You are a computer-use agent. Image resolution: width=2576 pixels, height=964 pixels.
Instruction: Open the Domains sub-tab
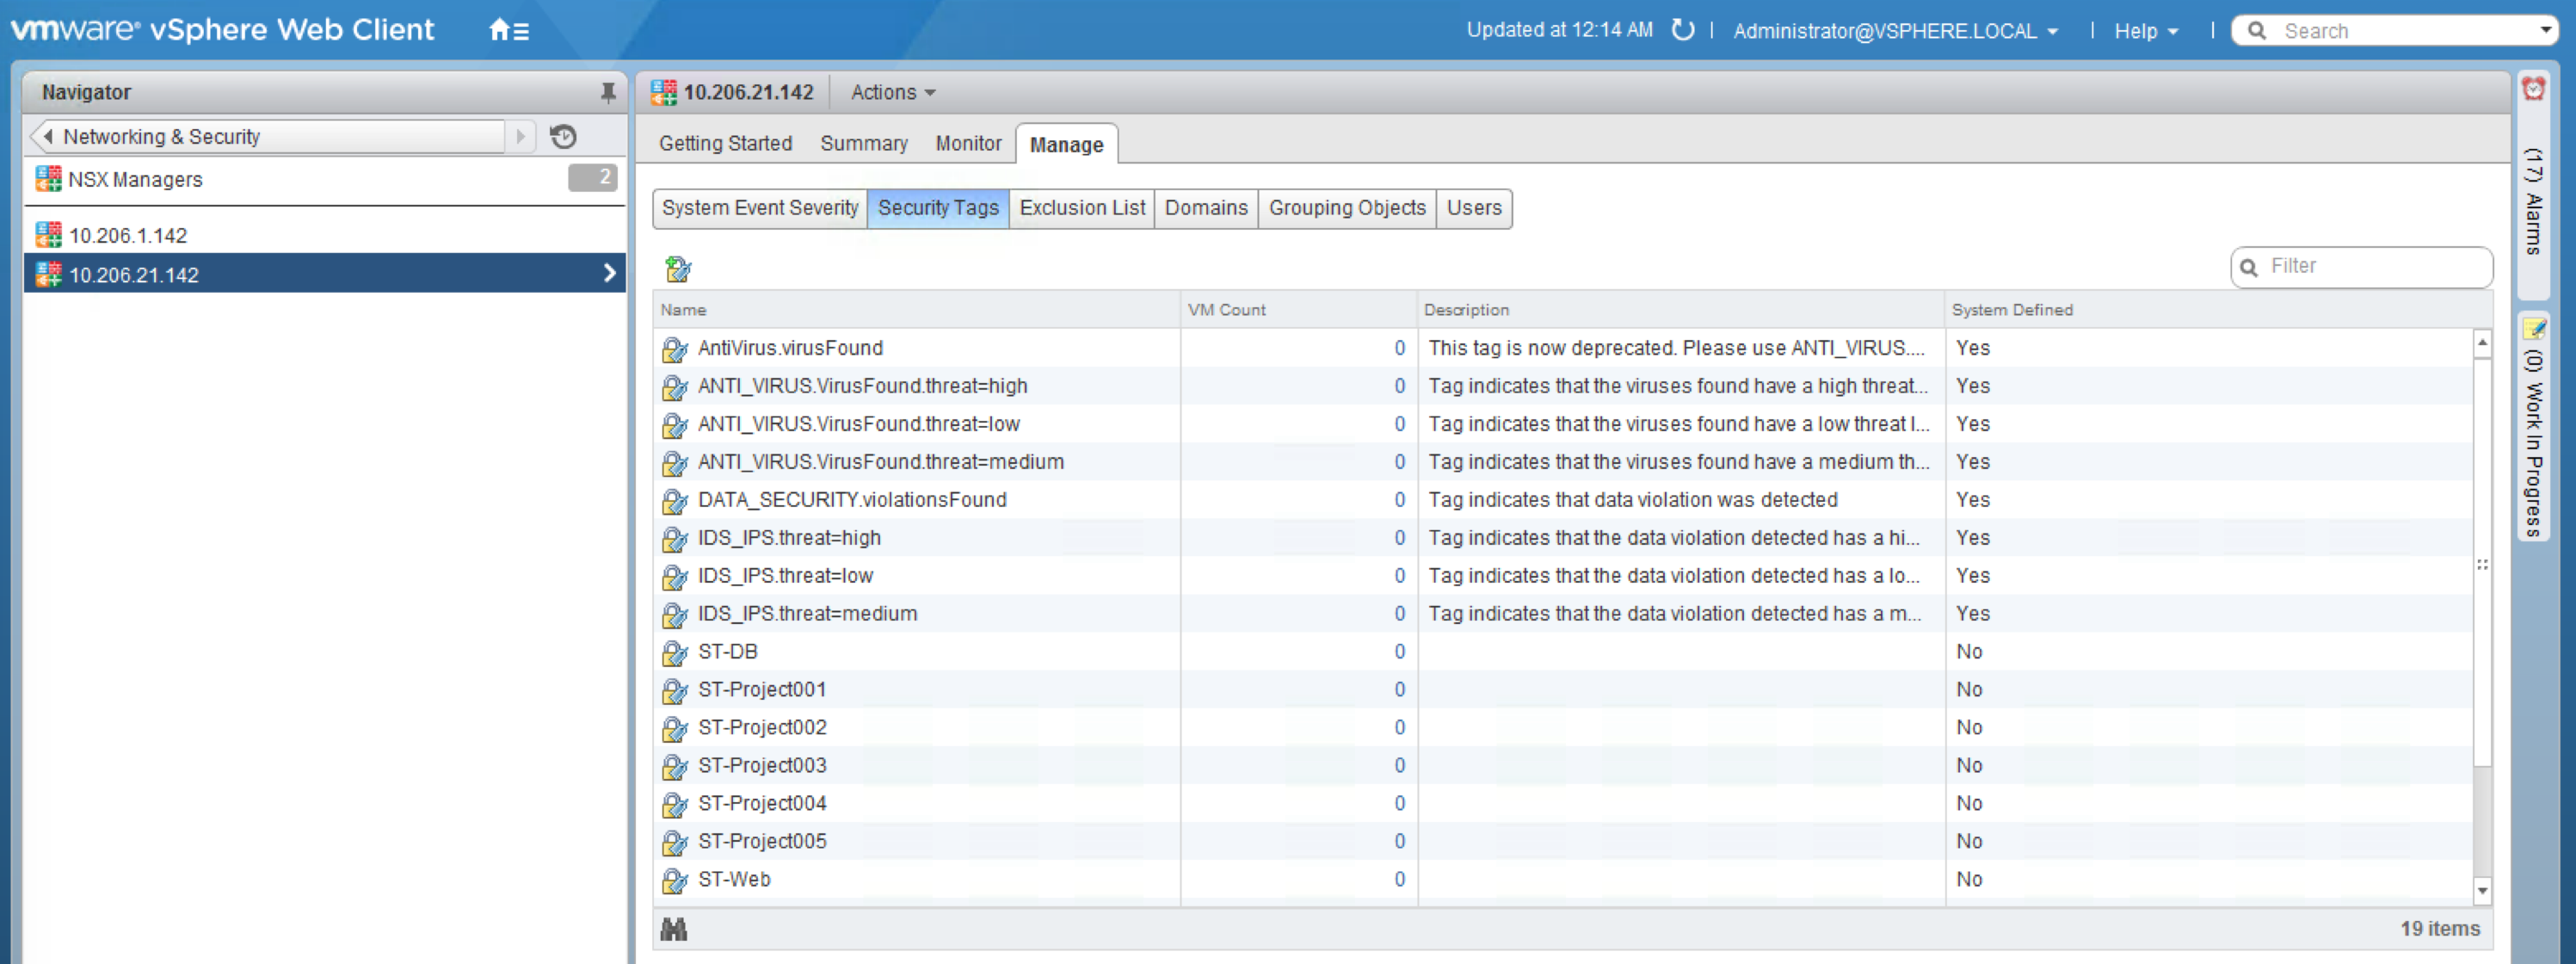click(x=1206, y=208)
